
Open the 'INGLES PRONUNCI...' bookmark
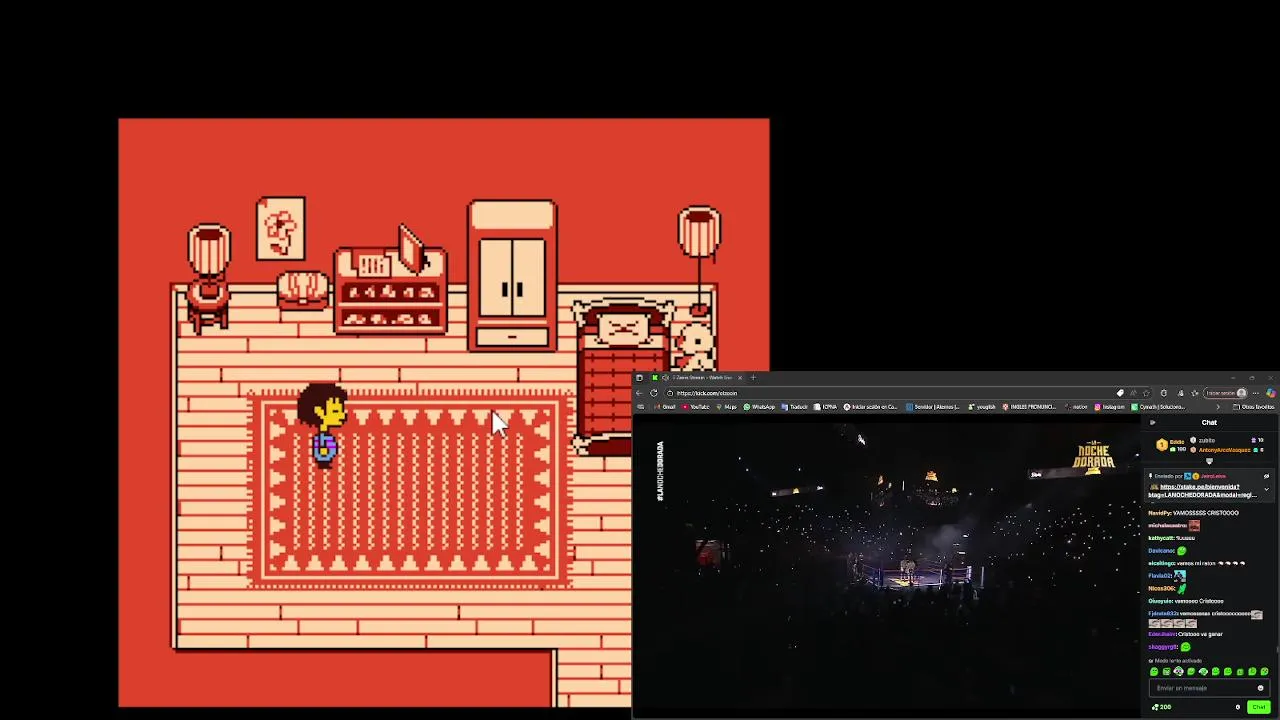1029,407
